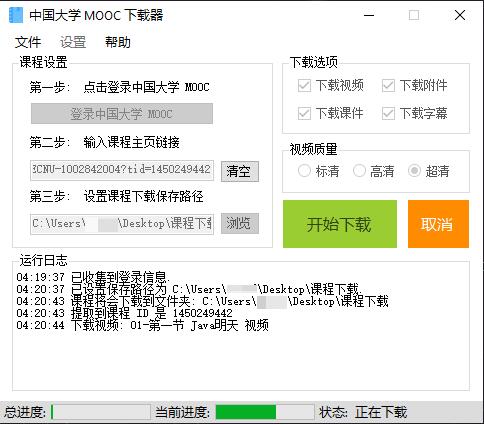
Task: Click the 清空 button to clear link
Action: [x=240, y=171]
